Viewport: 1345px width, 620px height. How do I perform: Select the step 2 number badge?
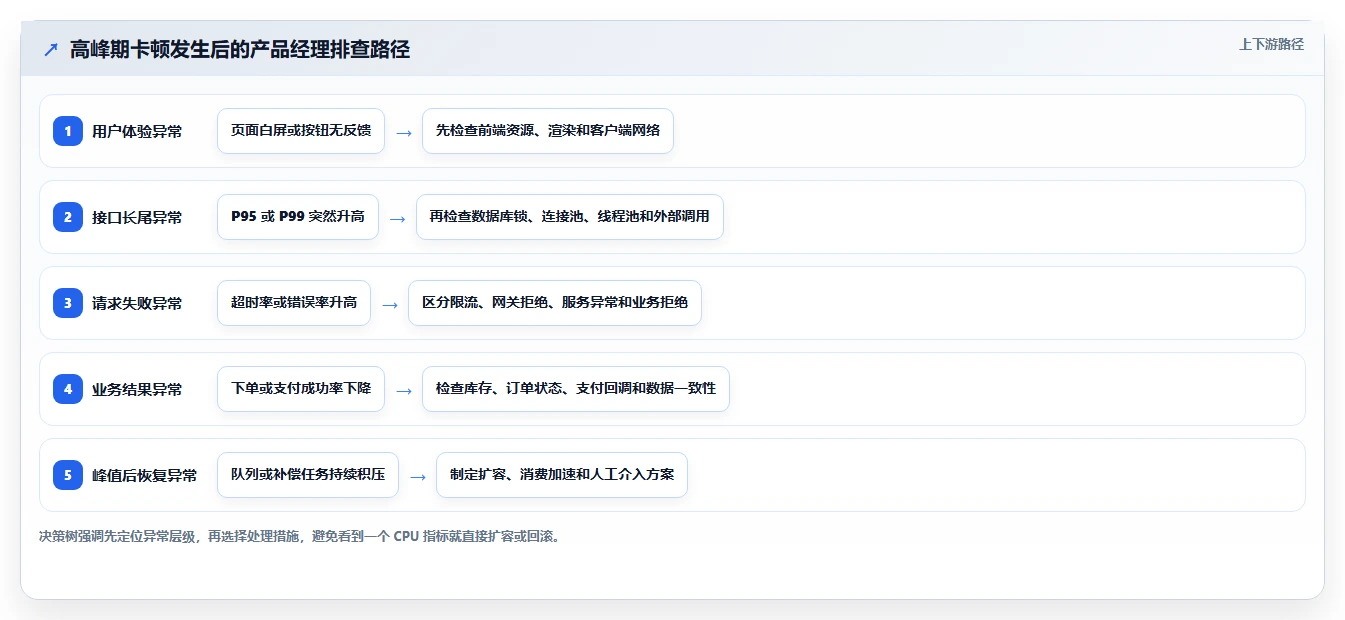(x=68, y=217)
